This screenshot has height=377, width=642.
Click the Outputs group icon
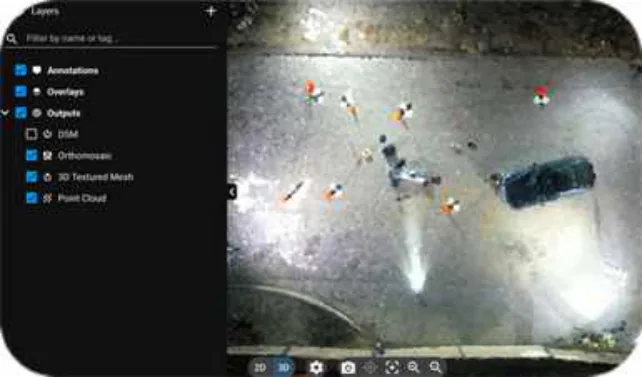coord(37,113)
